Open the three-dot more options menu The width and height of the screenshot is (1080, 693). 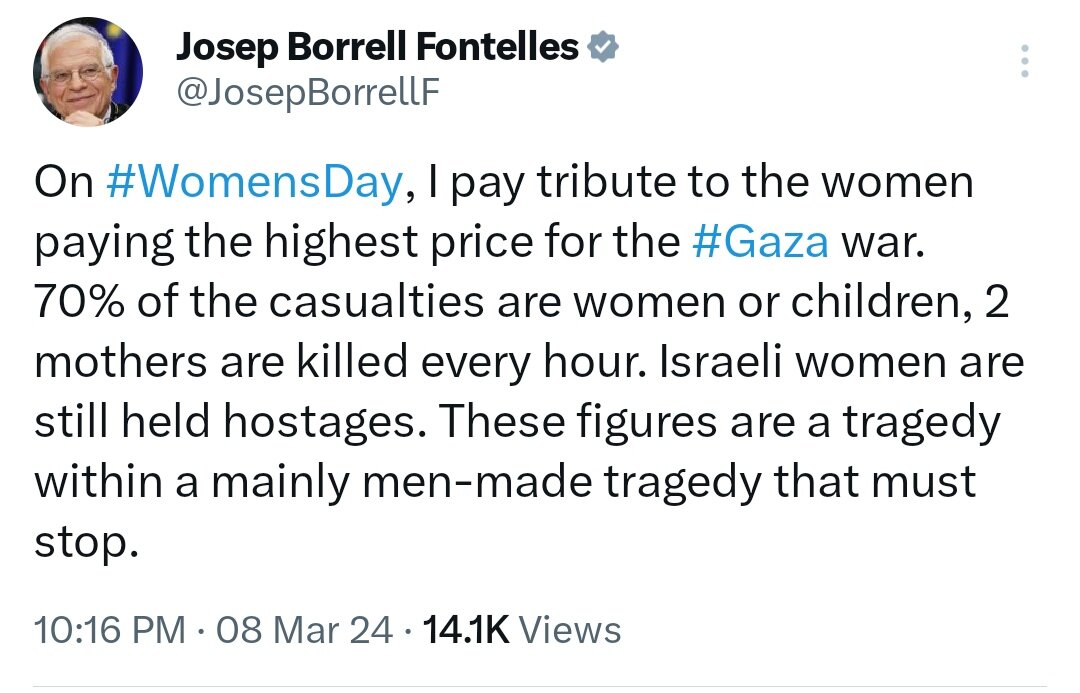(1022, 62)
